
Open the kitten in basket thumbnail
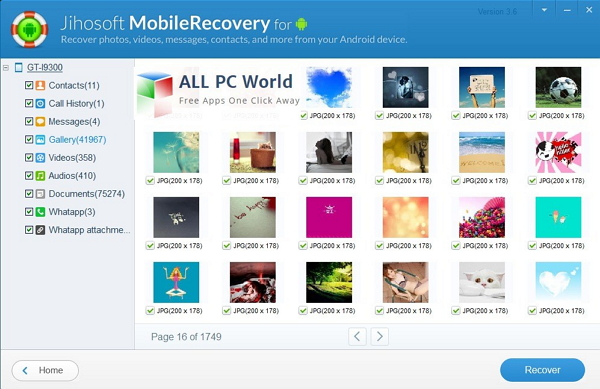point(253,152)
